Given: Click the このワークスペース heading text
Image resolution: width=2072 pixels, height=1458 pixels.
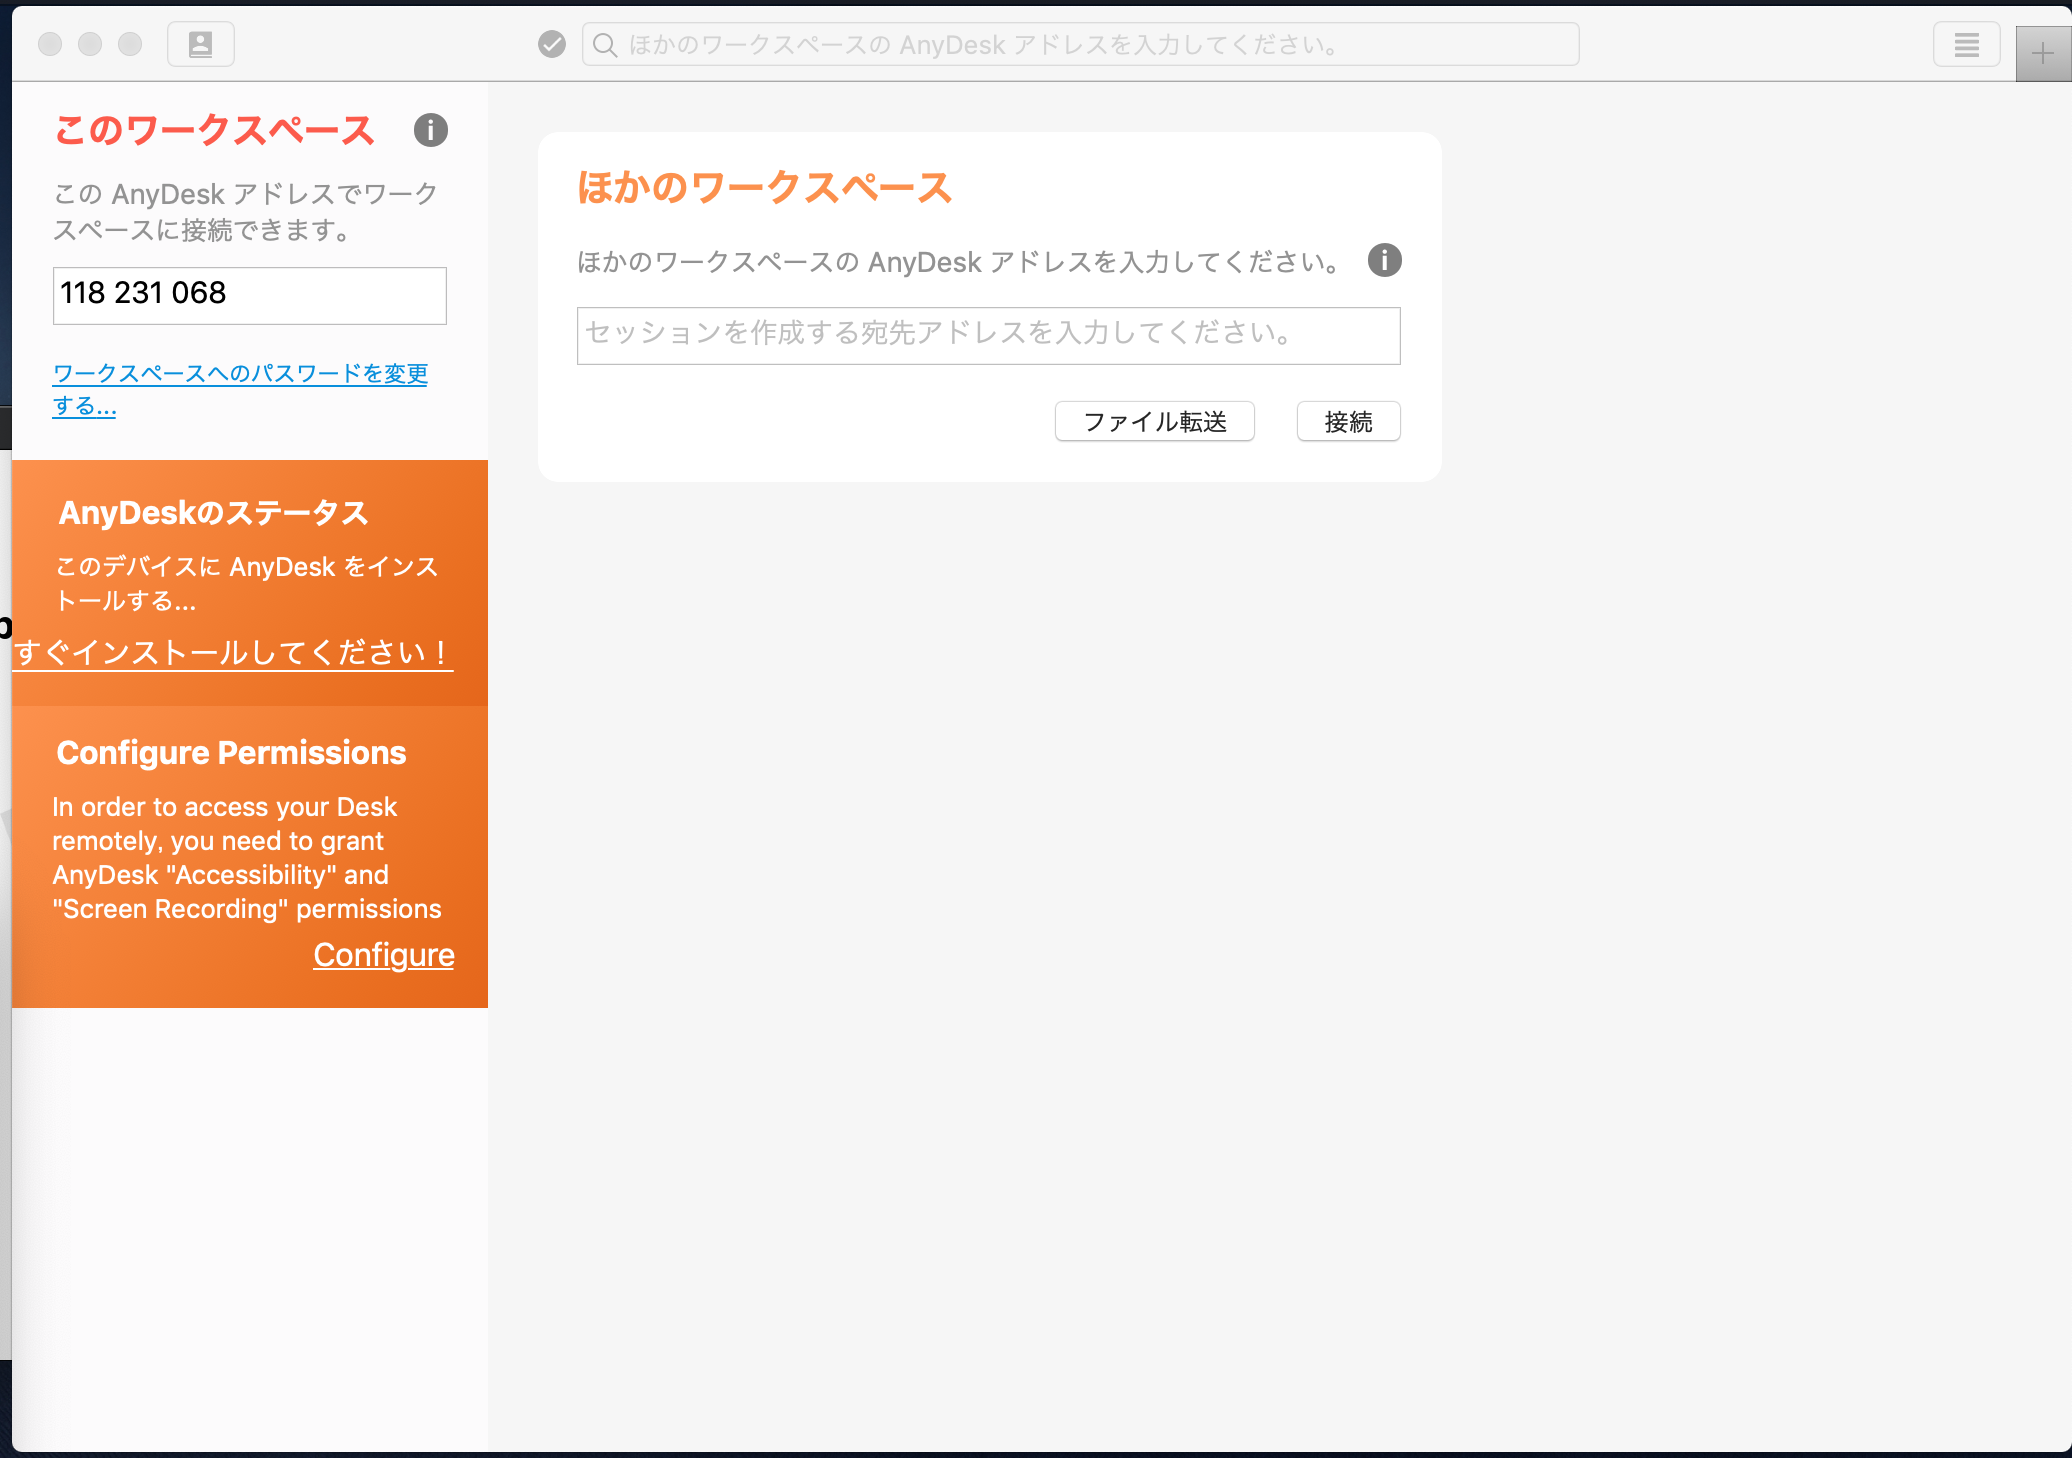Looking at the screenshot, I should pyautogui.click(x=215, y=130).
